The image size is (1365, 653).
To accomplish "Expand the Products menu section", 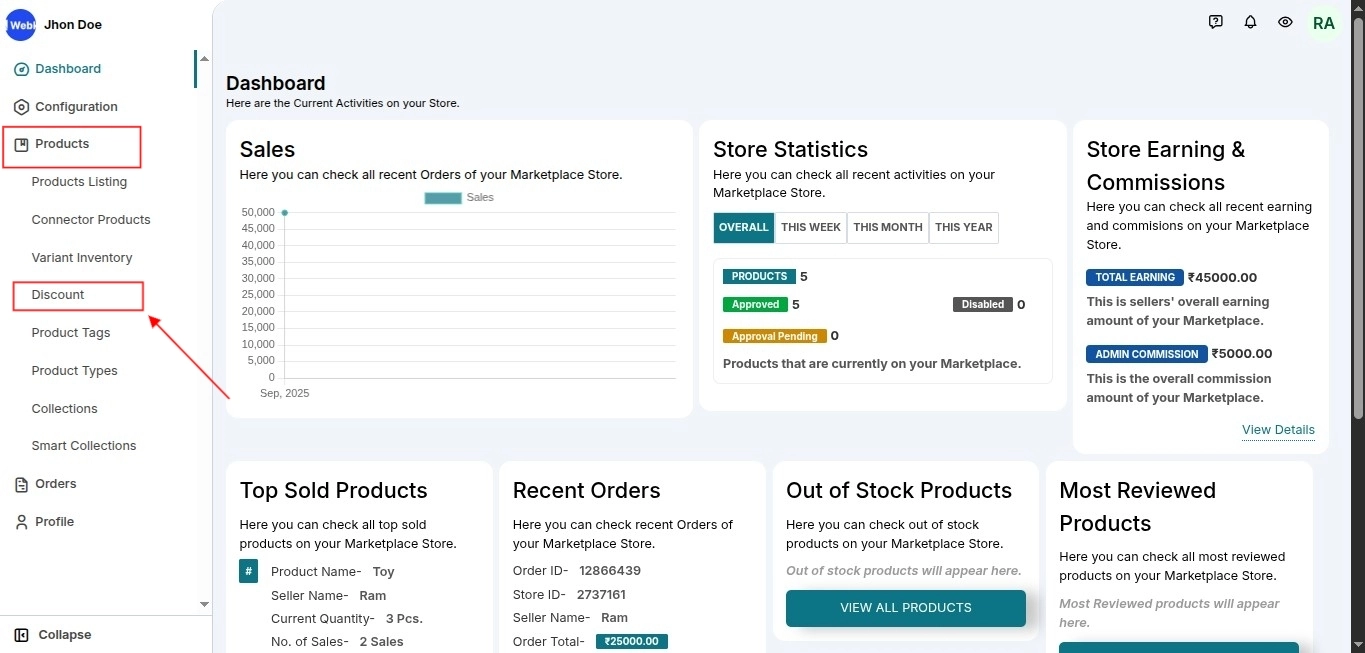I will click(x=62, y=144).
